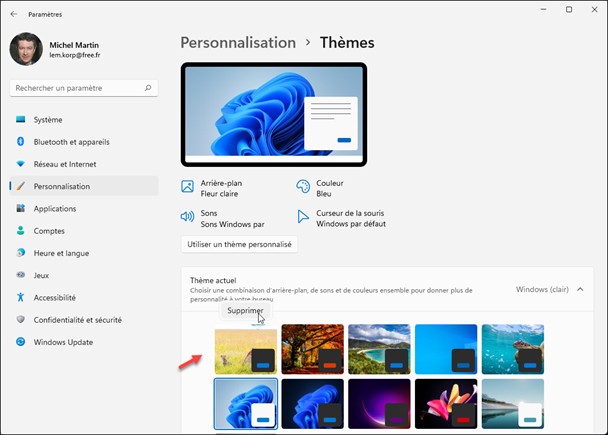The image size is (608, 435).
Task: Go to Windows Update
Action: (84, 342)
